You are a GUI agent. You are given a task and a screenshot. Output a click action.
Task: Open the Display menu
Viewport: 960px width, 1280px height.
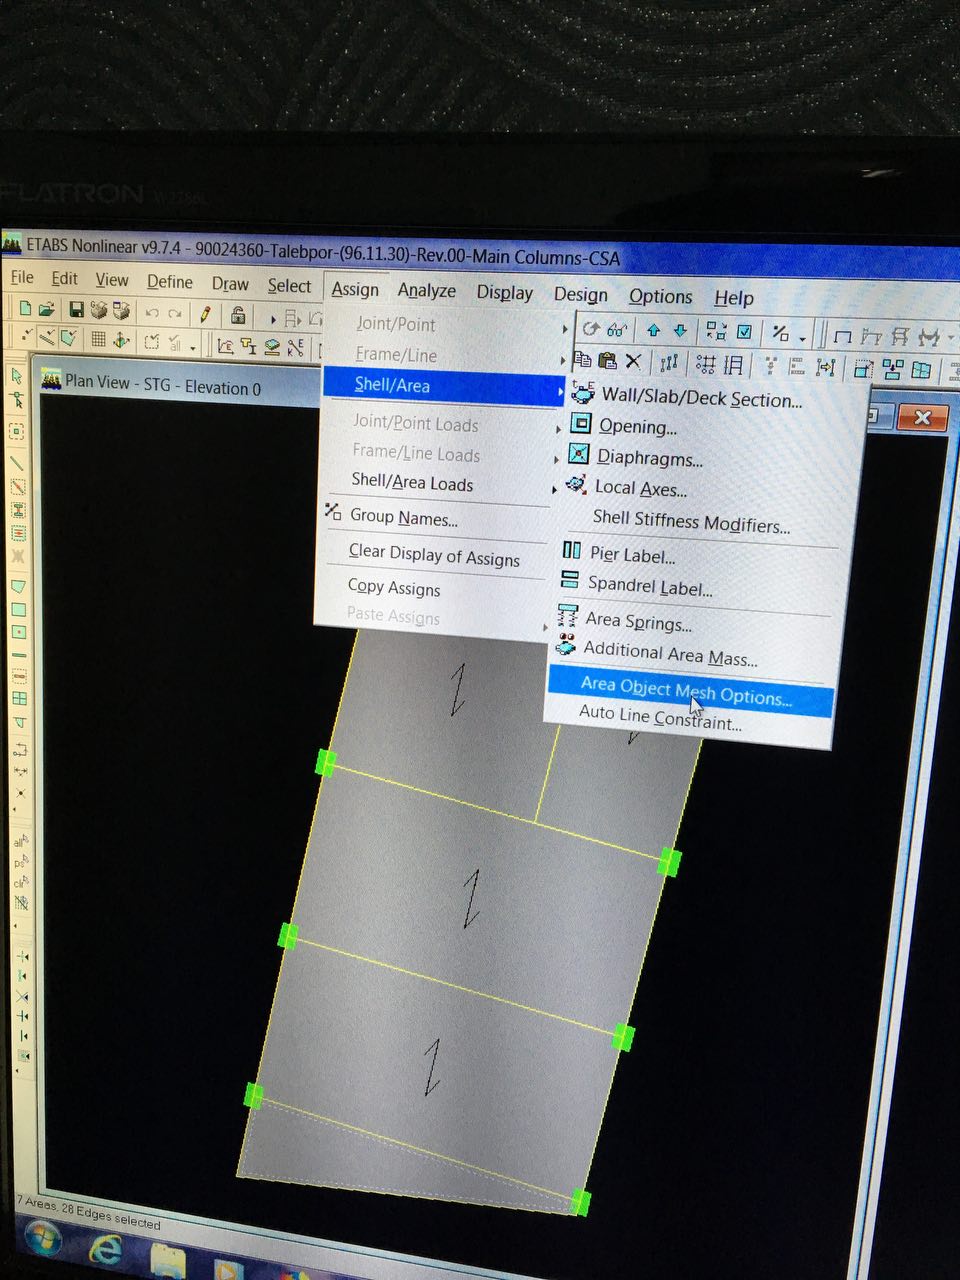click(505, 293)
